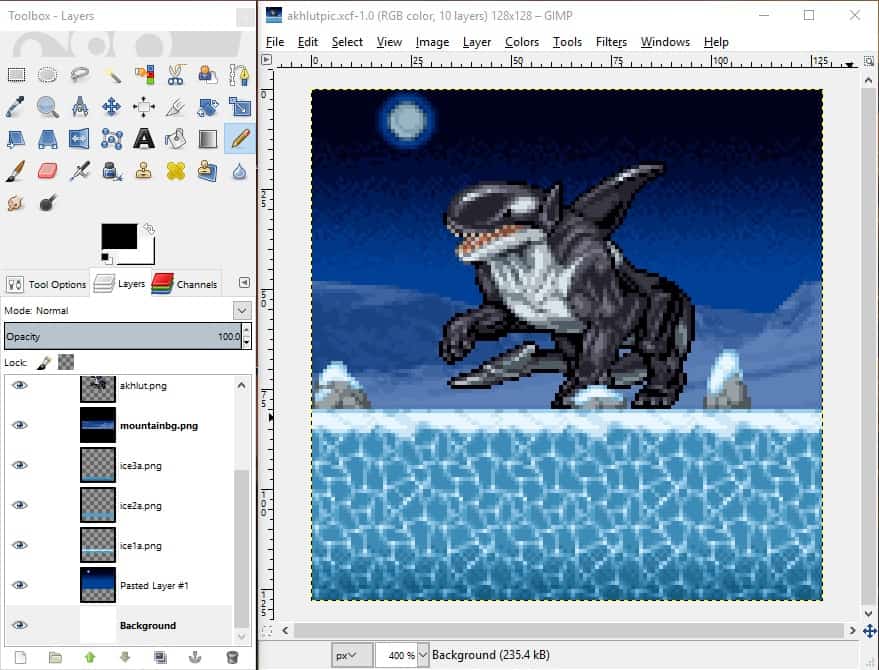This screenshot has width=879, height=670.
Task: Select the Alignment tool
Action: [x=144, y=107]
